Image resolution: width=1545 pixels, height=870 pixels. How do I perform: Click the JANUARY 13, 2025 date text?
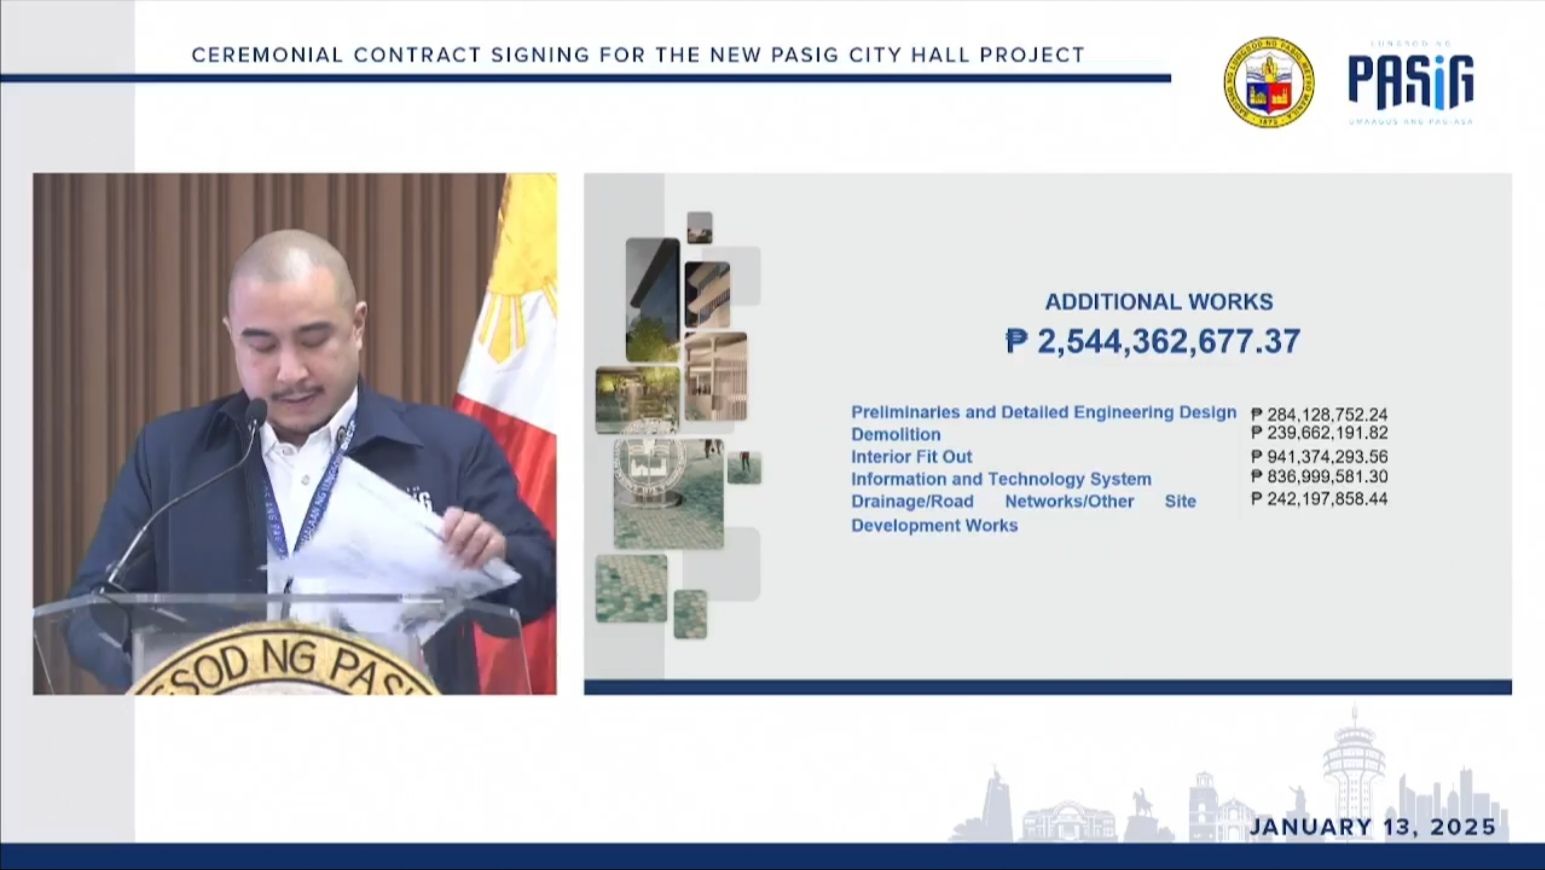(x=1372, y=827)
